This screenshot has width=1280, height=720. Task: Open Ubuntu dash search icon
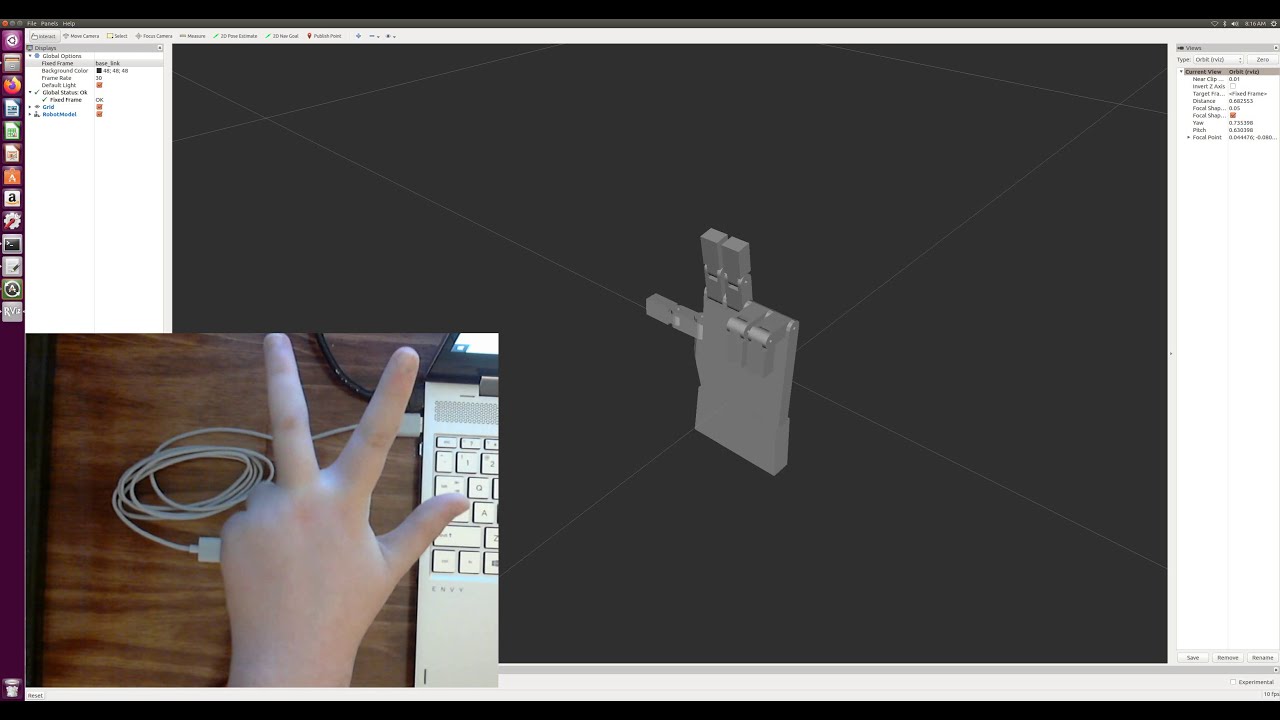point(12,41)
